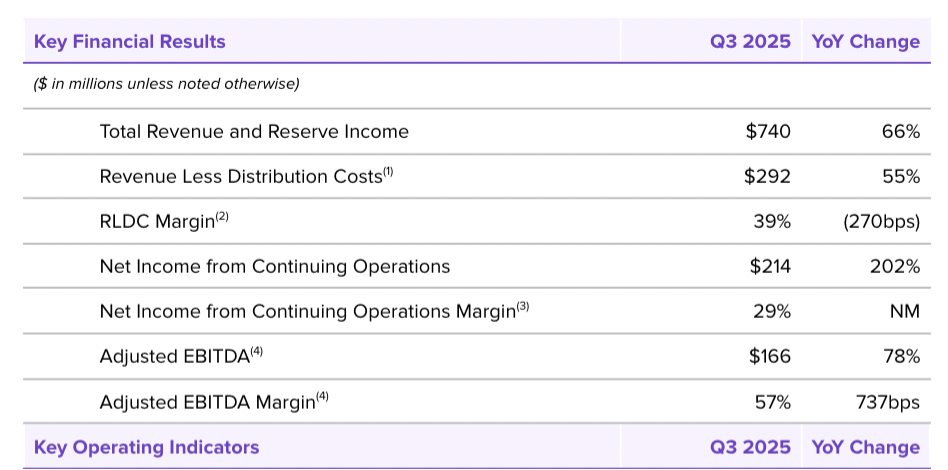Click the 57% Adjusted EBITDA Margin value
The width and height of the screenshot is (948, 470).
pyautogui.click(x=772, y=402)
